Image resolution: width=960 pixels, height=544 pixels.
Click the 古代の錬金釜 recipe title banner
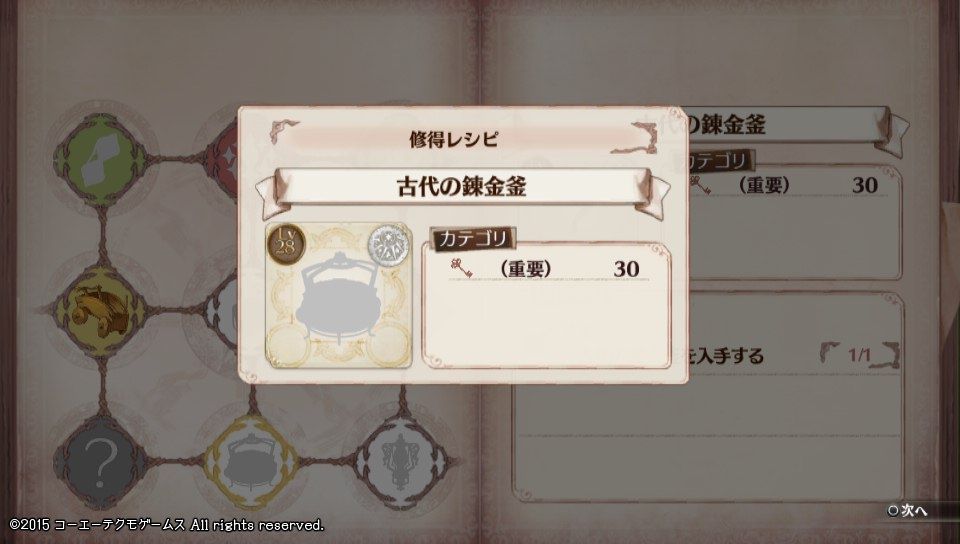tap(462, 187)
